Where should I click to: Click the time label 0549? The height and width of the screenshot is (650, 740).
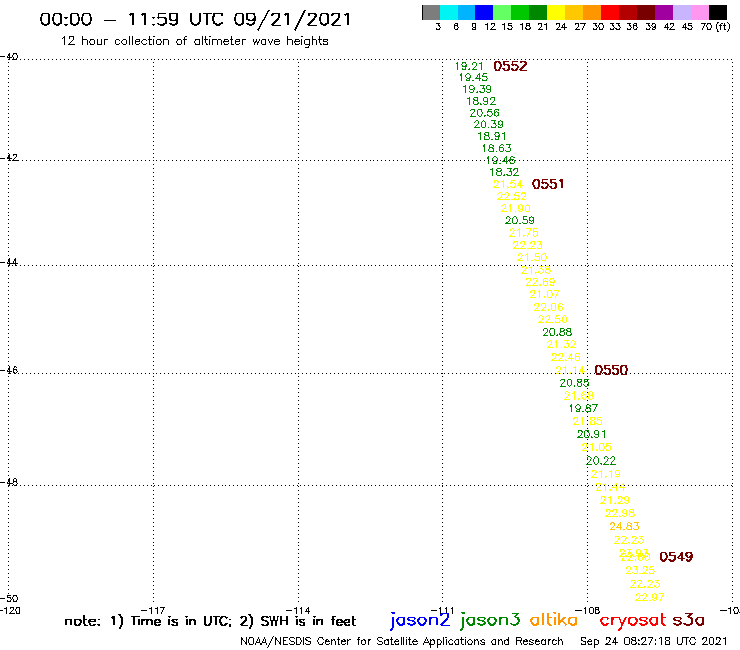(676, 557)
